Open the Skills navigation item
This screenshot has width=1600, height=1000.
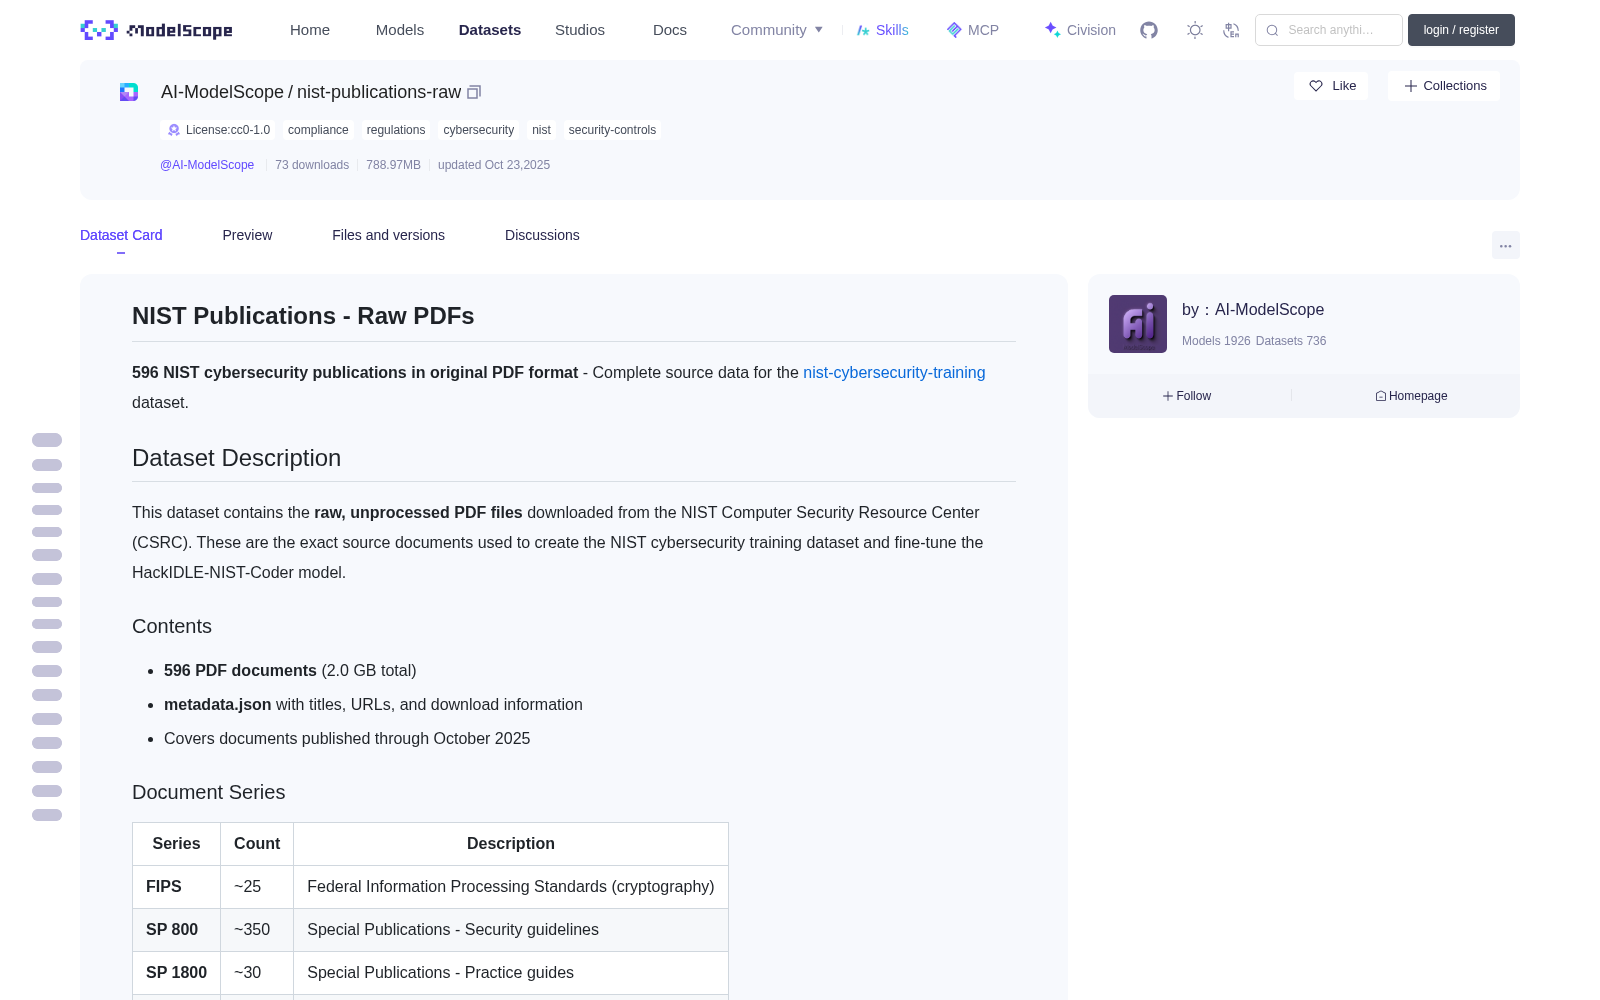click(883, 30)
